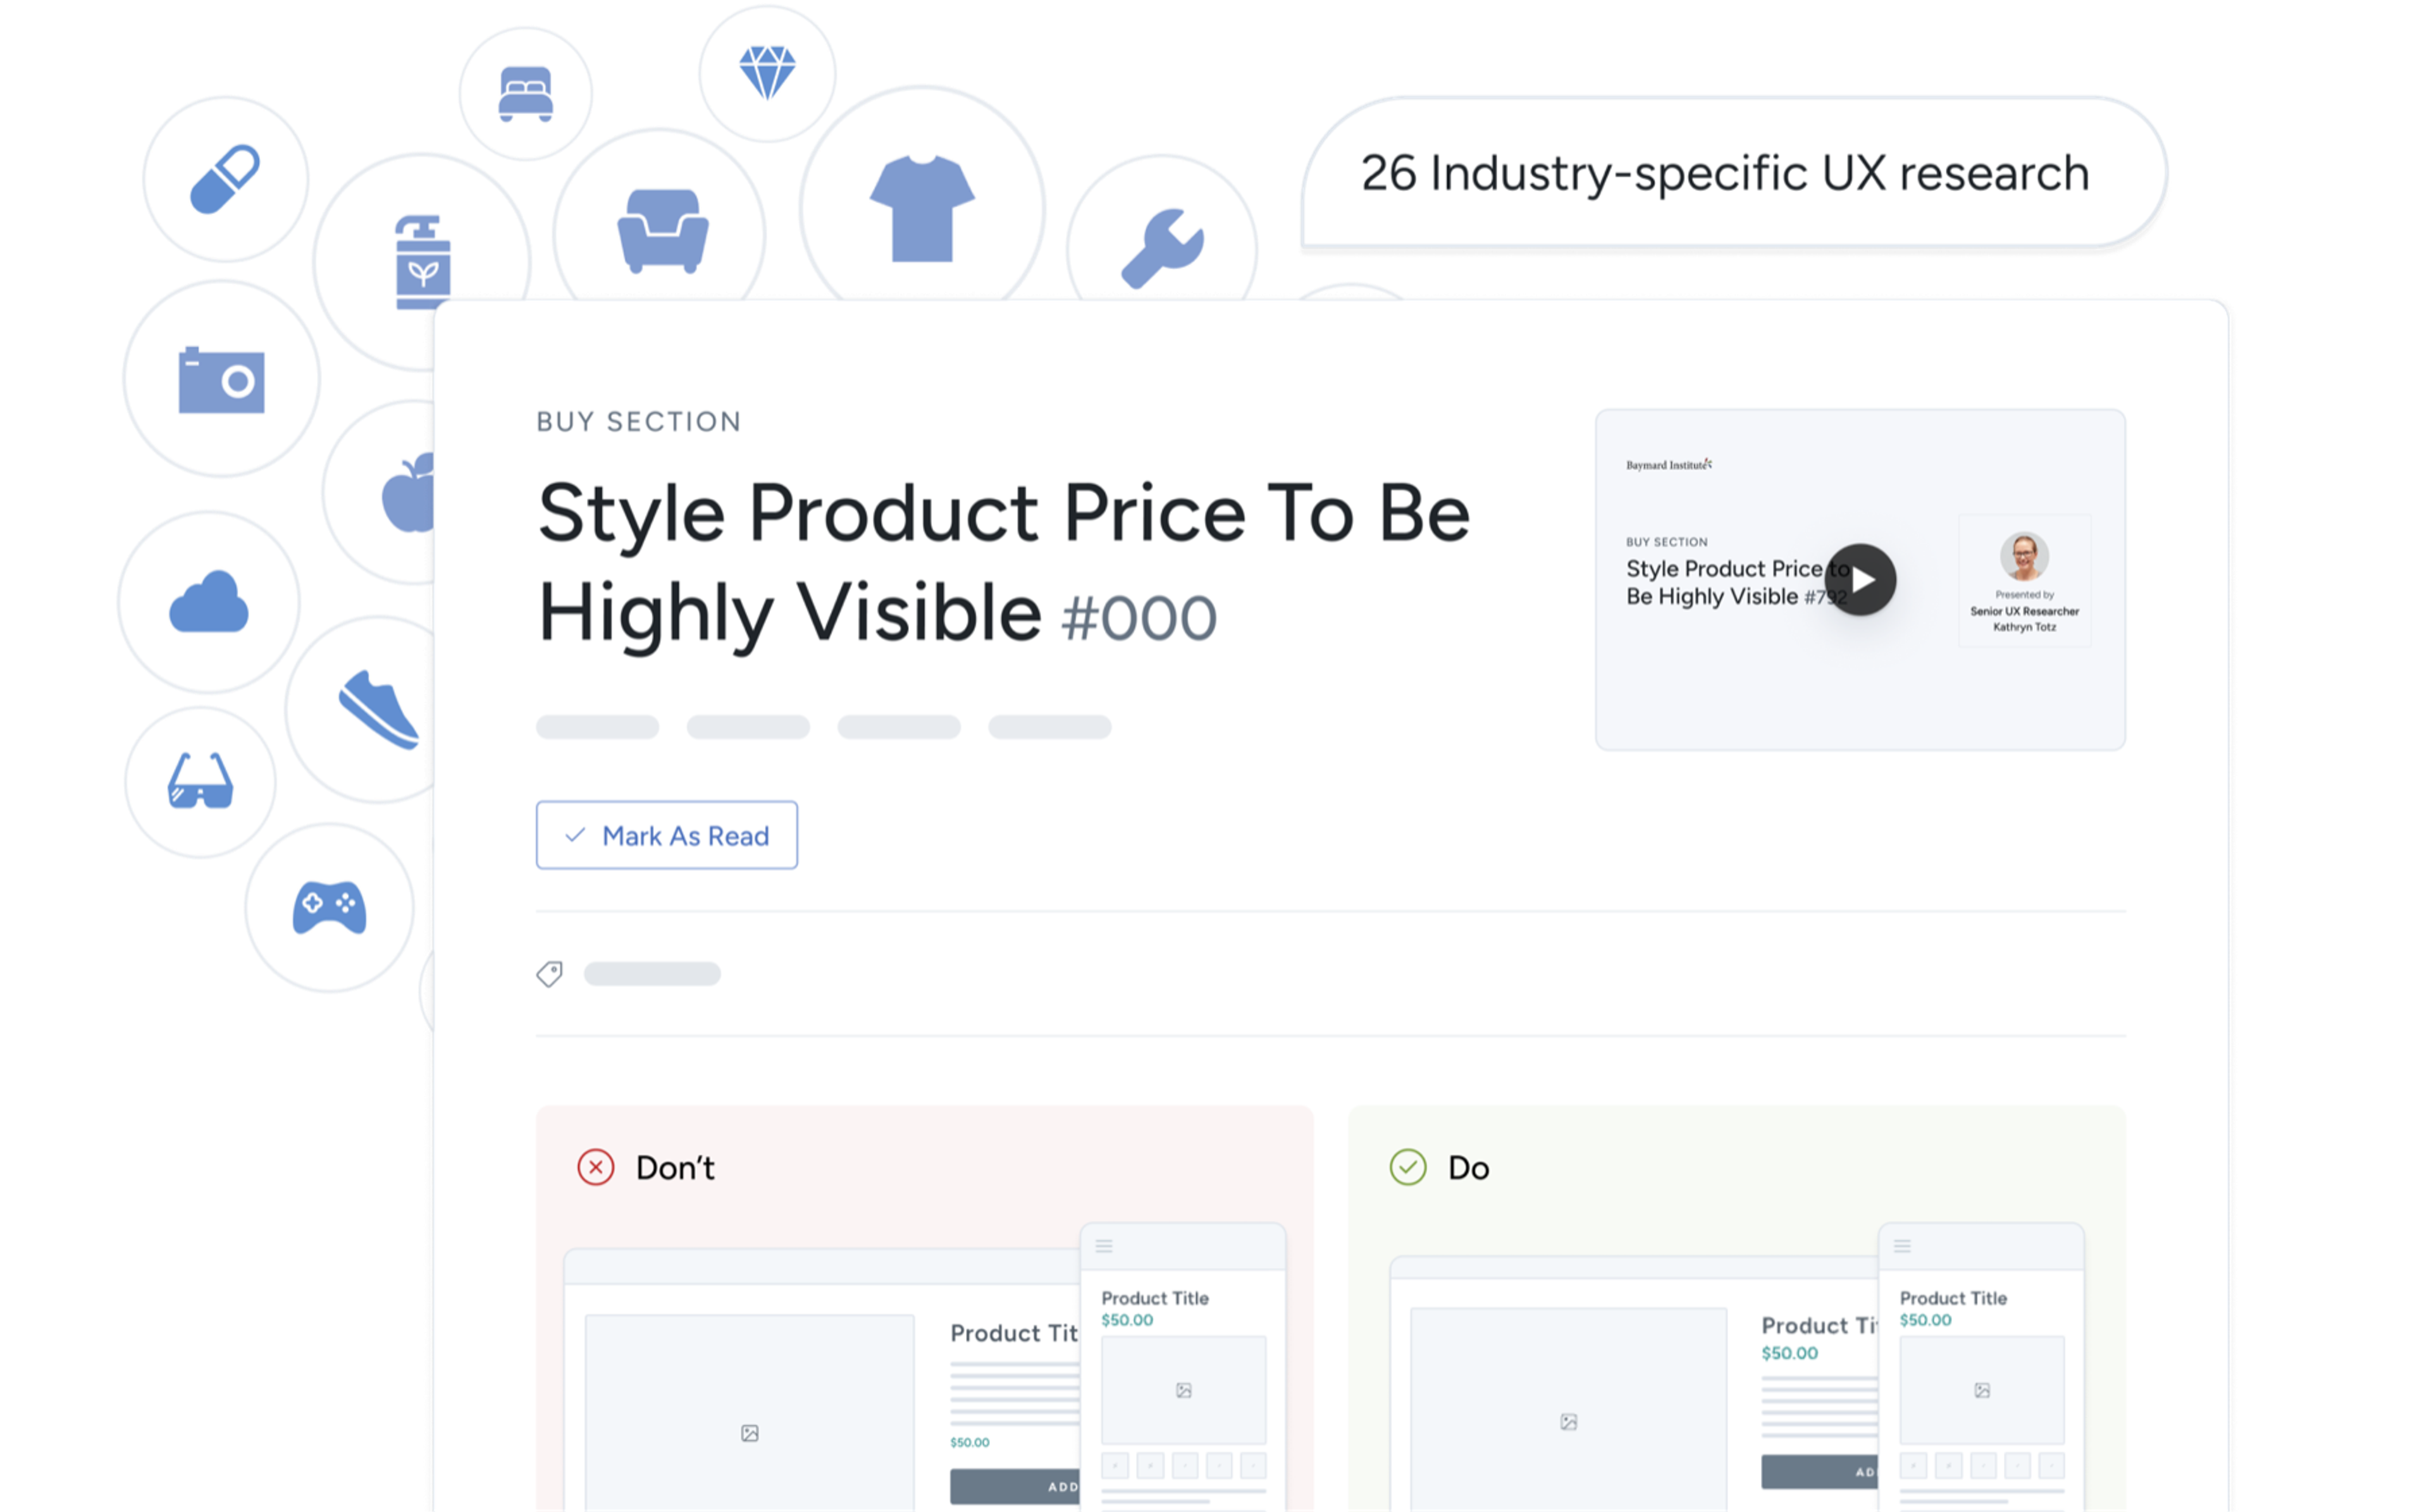Click the red X Don't icon
Image resolution: width=2429 pixels, height=1512 pixels.
point(596,1167)
